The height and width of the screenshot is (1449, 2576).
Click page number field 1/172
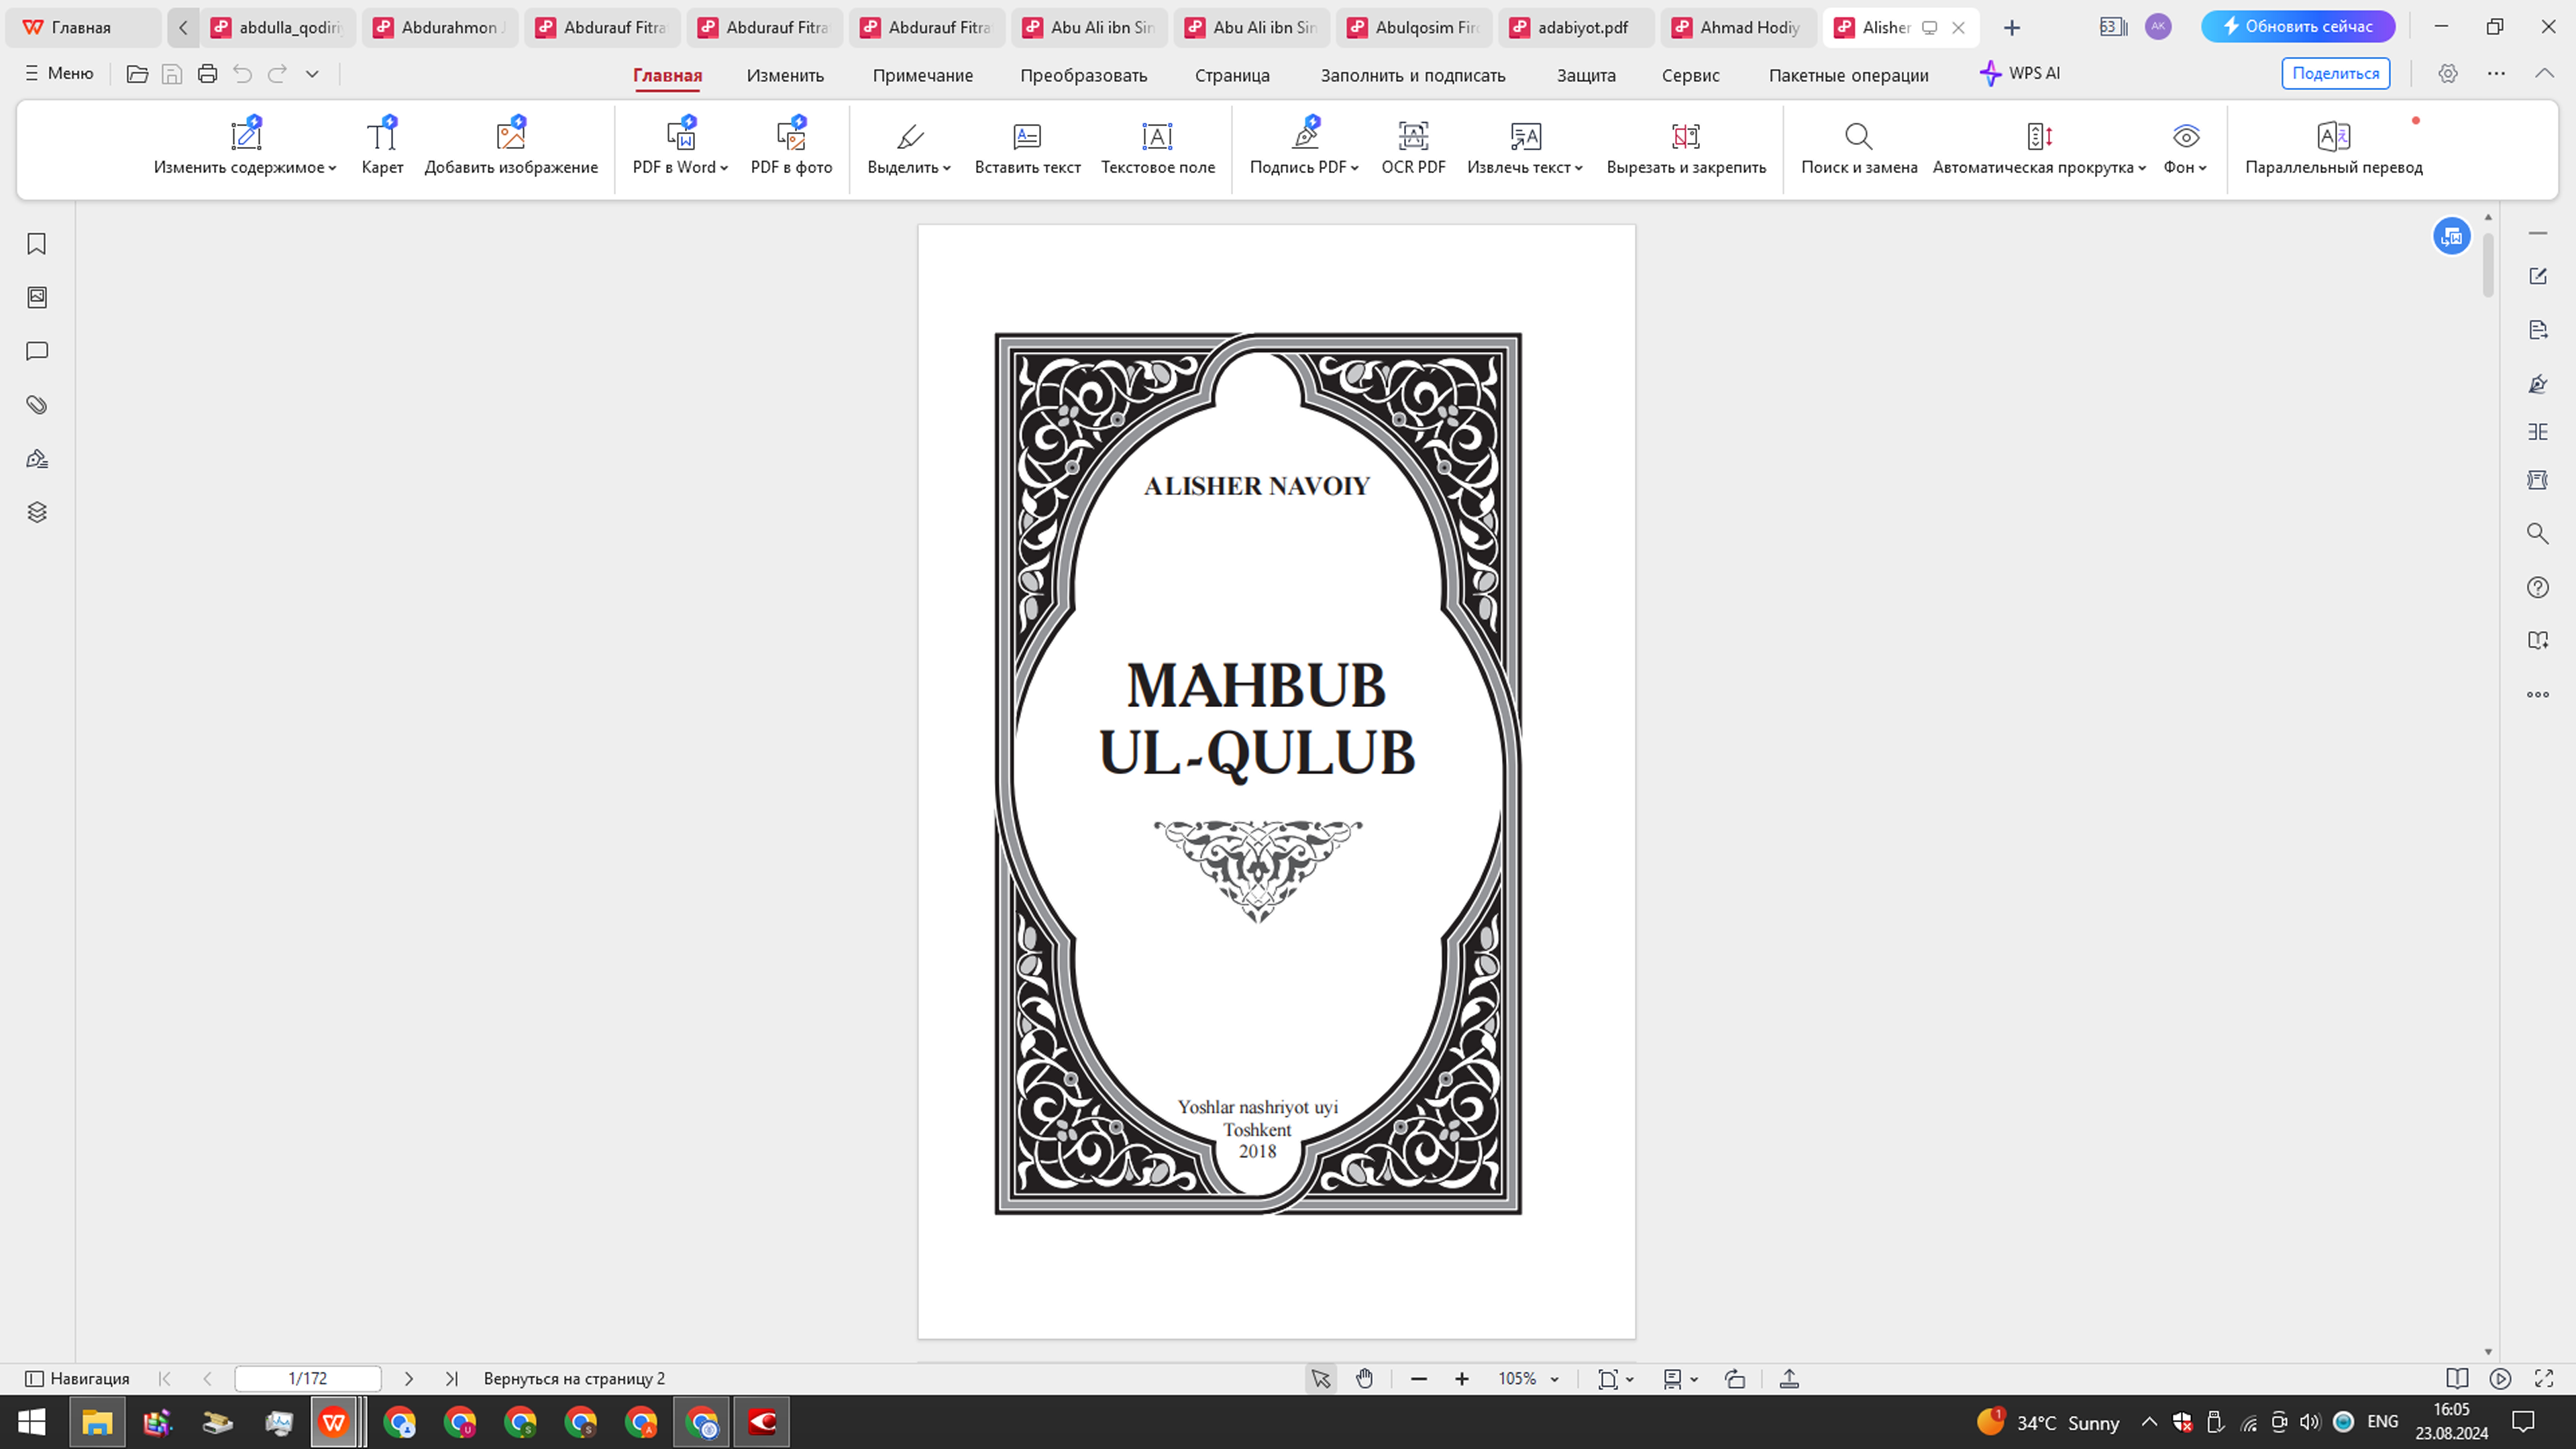(308, 1379)
